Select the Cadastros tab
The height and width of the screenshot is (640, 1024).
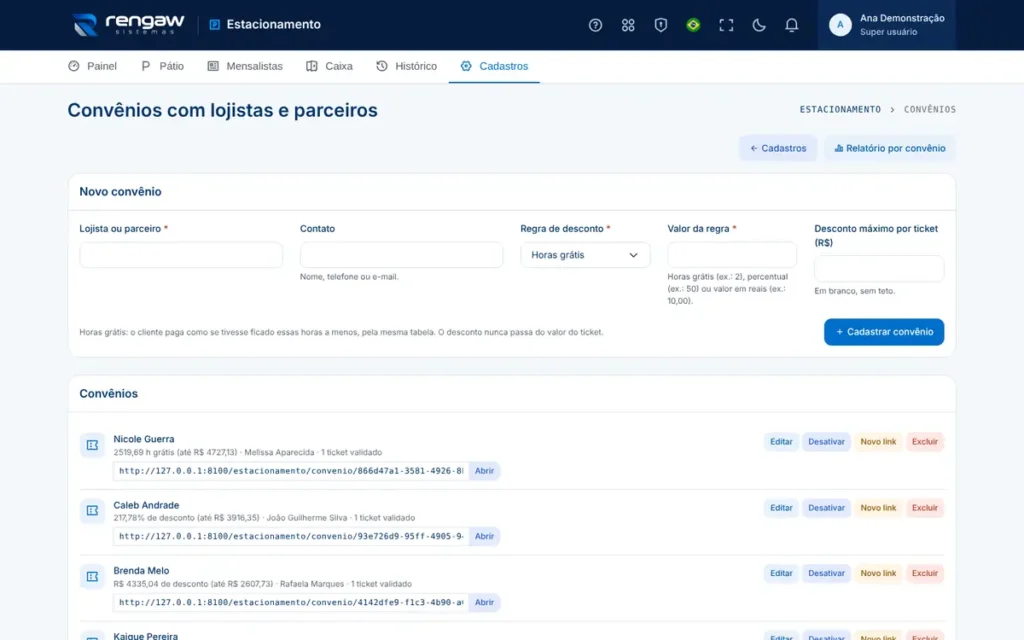(494, 66)
